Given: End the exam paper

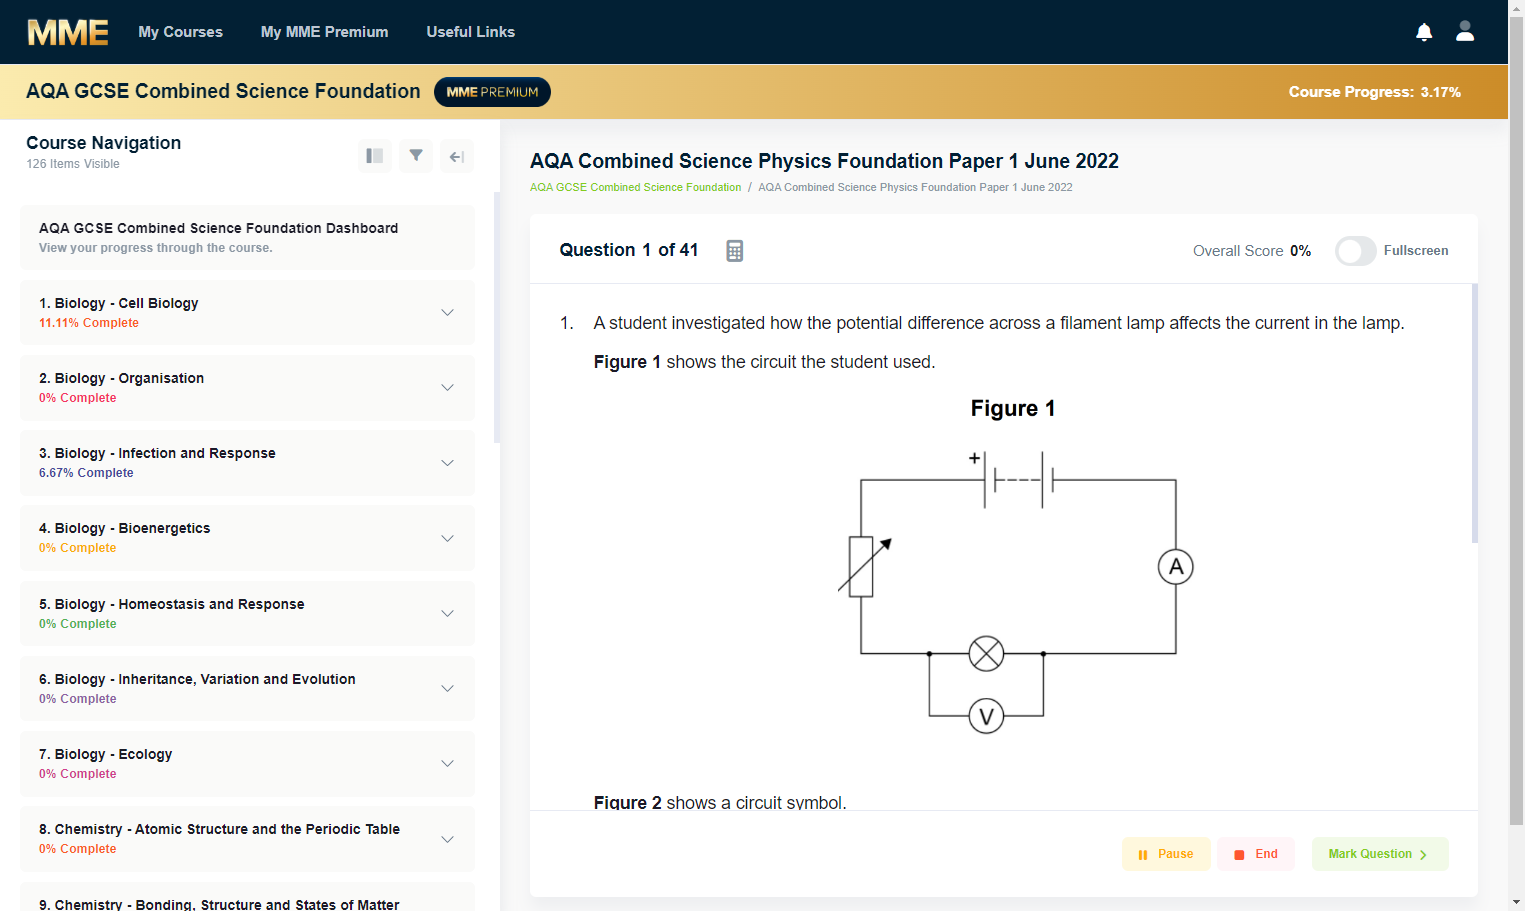Looking at the screenshot, I should pyautogui.click(x=1256, y=854).
